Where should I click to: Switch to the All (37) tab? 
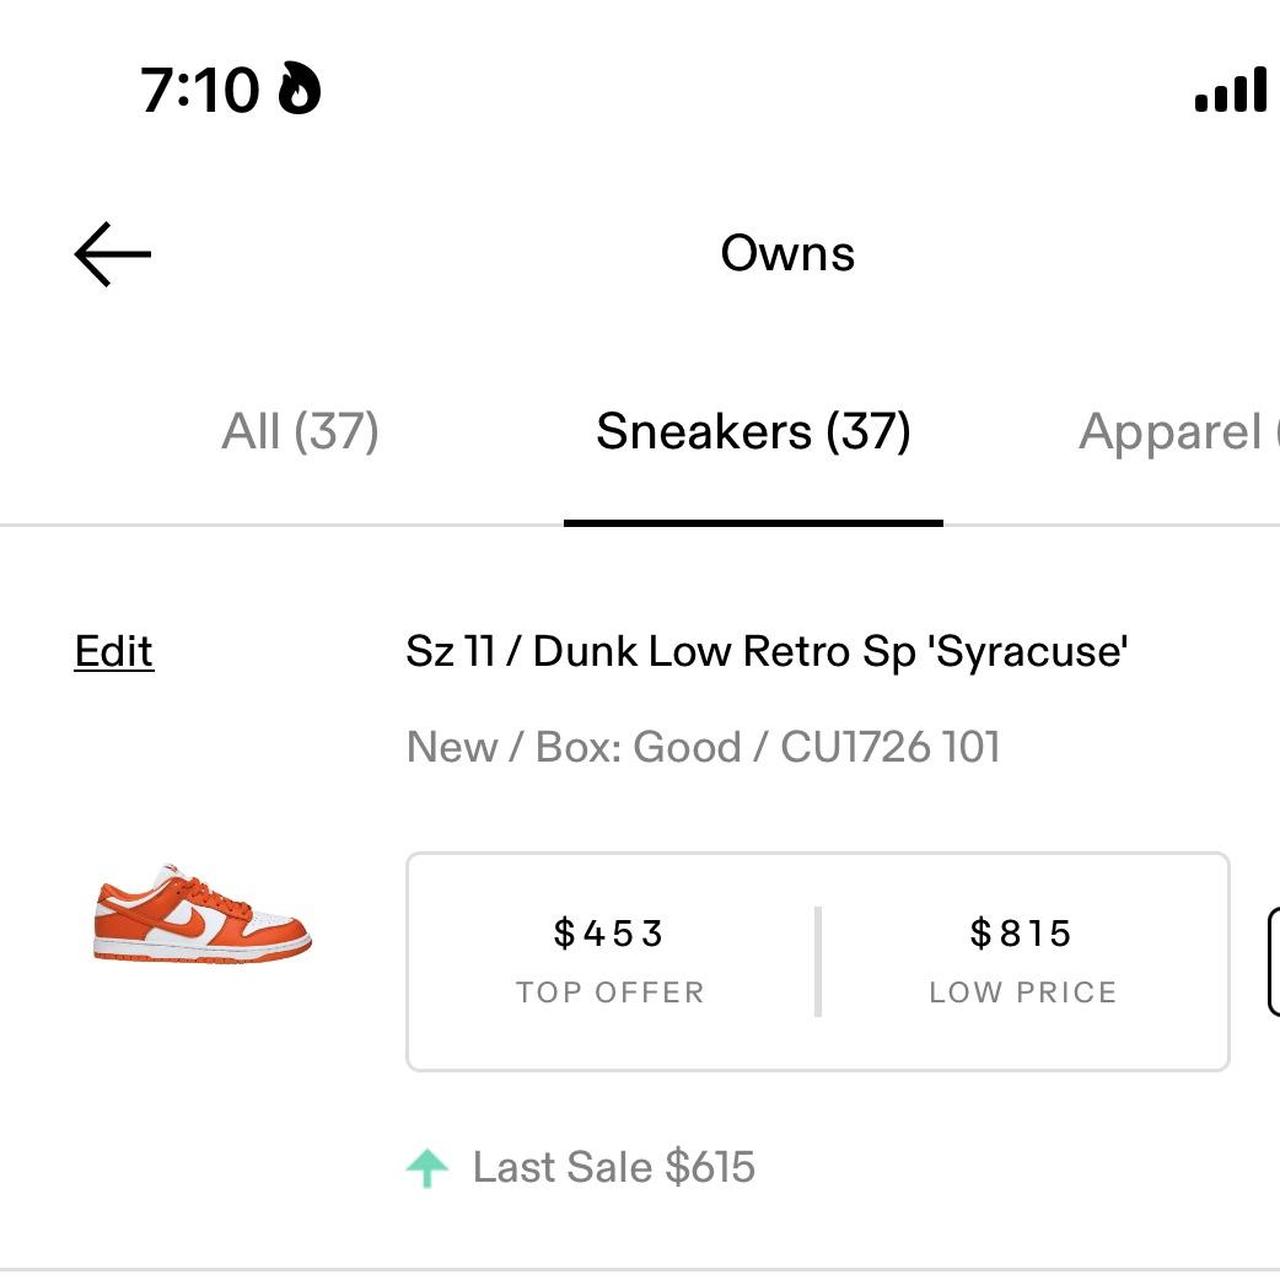tap(300, 432)
